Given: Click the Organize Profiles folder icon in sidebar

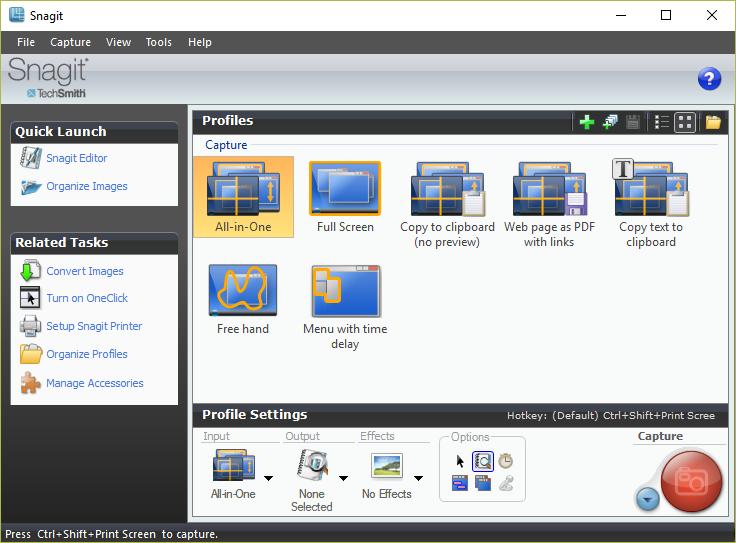Looking at the screenshot, I should (x=31, y=354).
